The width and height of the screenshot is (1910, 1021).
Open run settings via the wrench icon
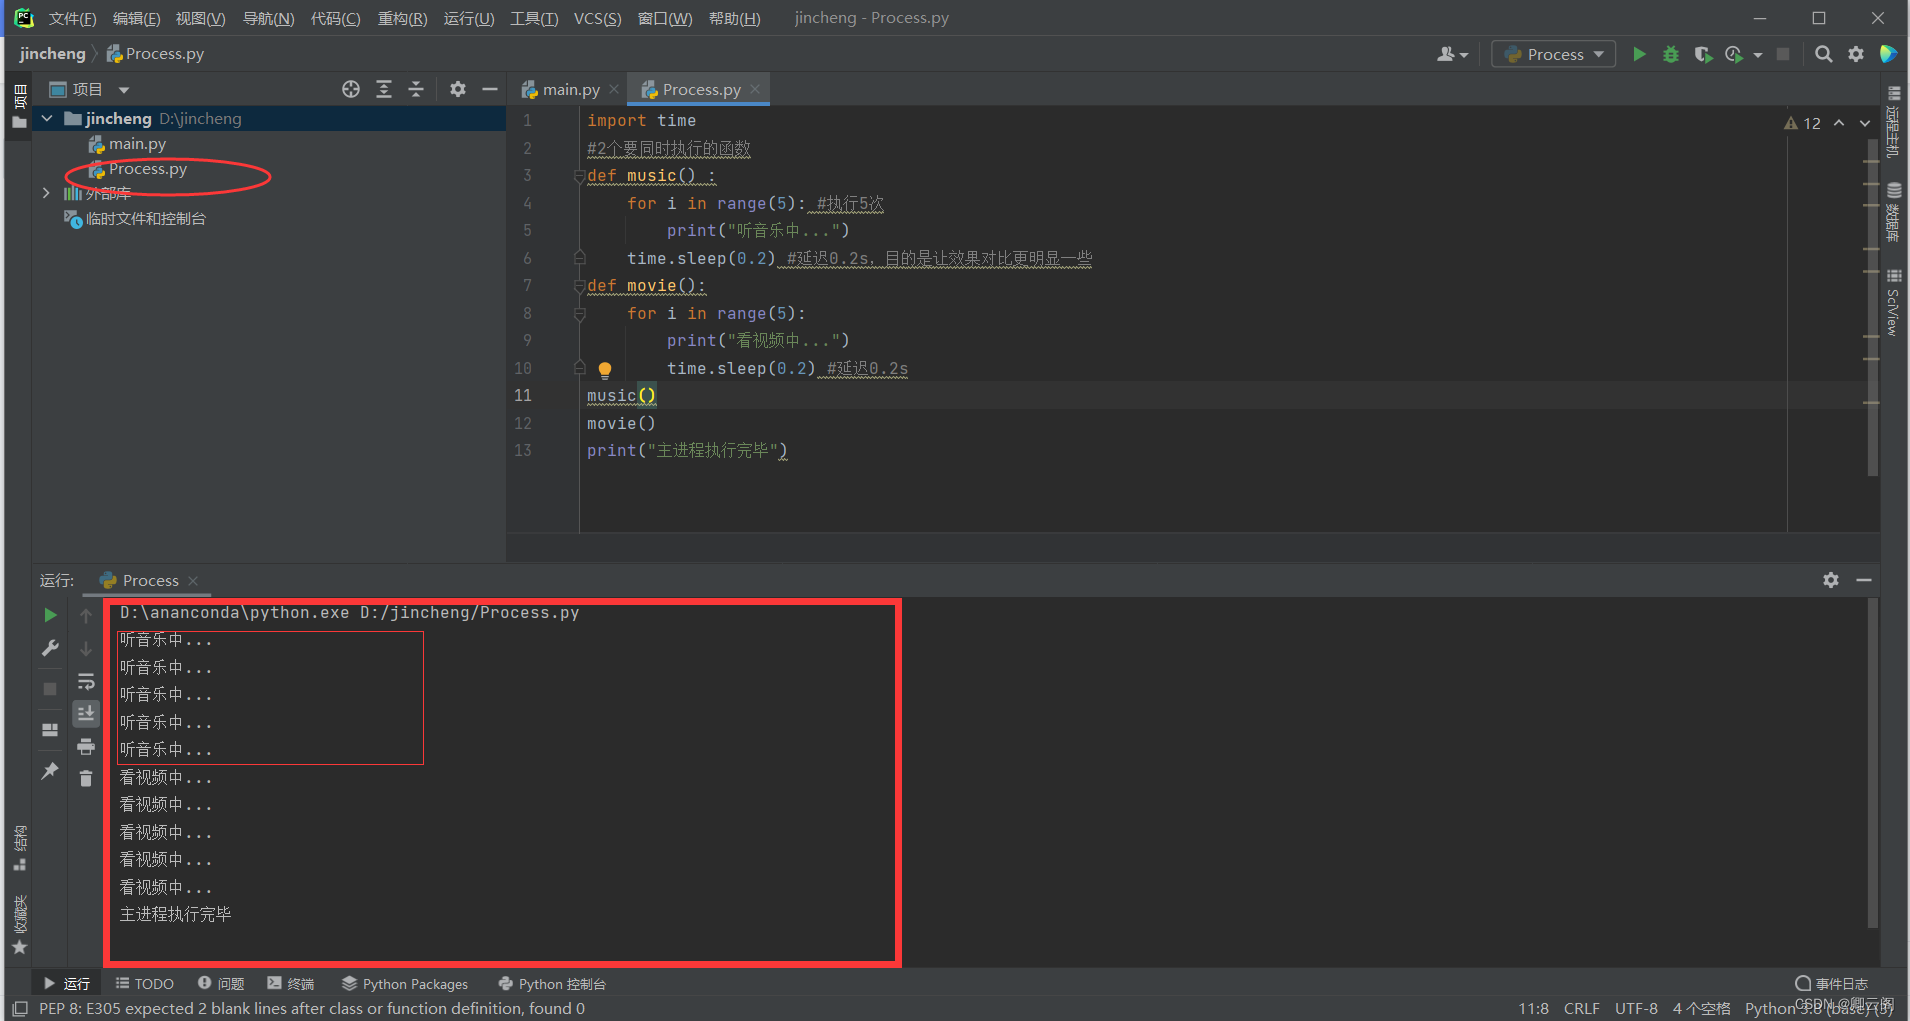(50, 648)
